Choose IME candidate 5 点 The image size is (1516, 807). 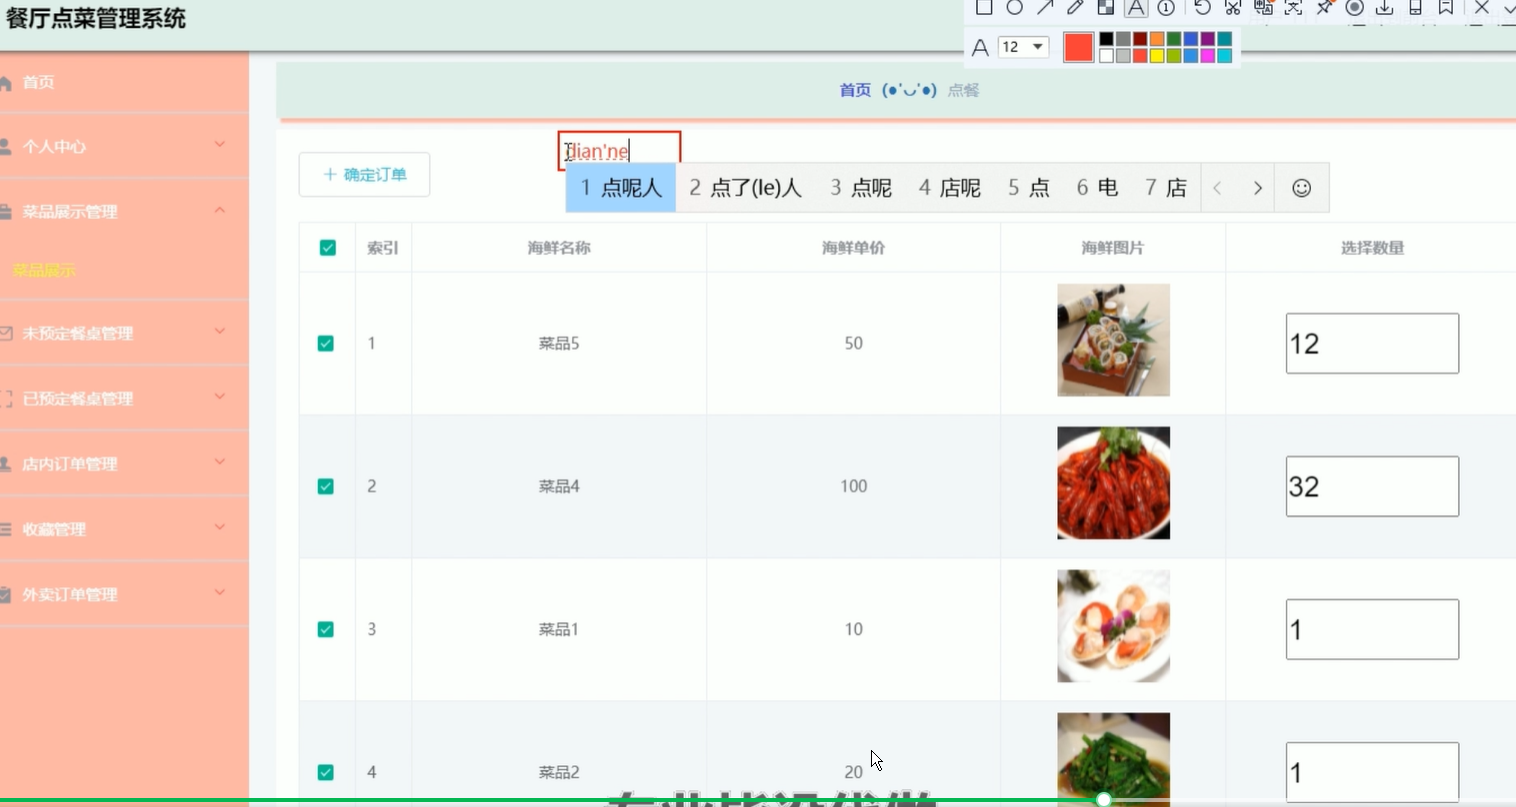(1029, 188)
